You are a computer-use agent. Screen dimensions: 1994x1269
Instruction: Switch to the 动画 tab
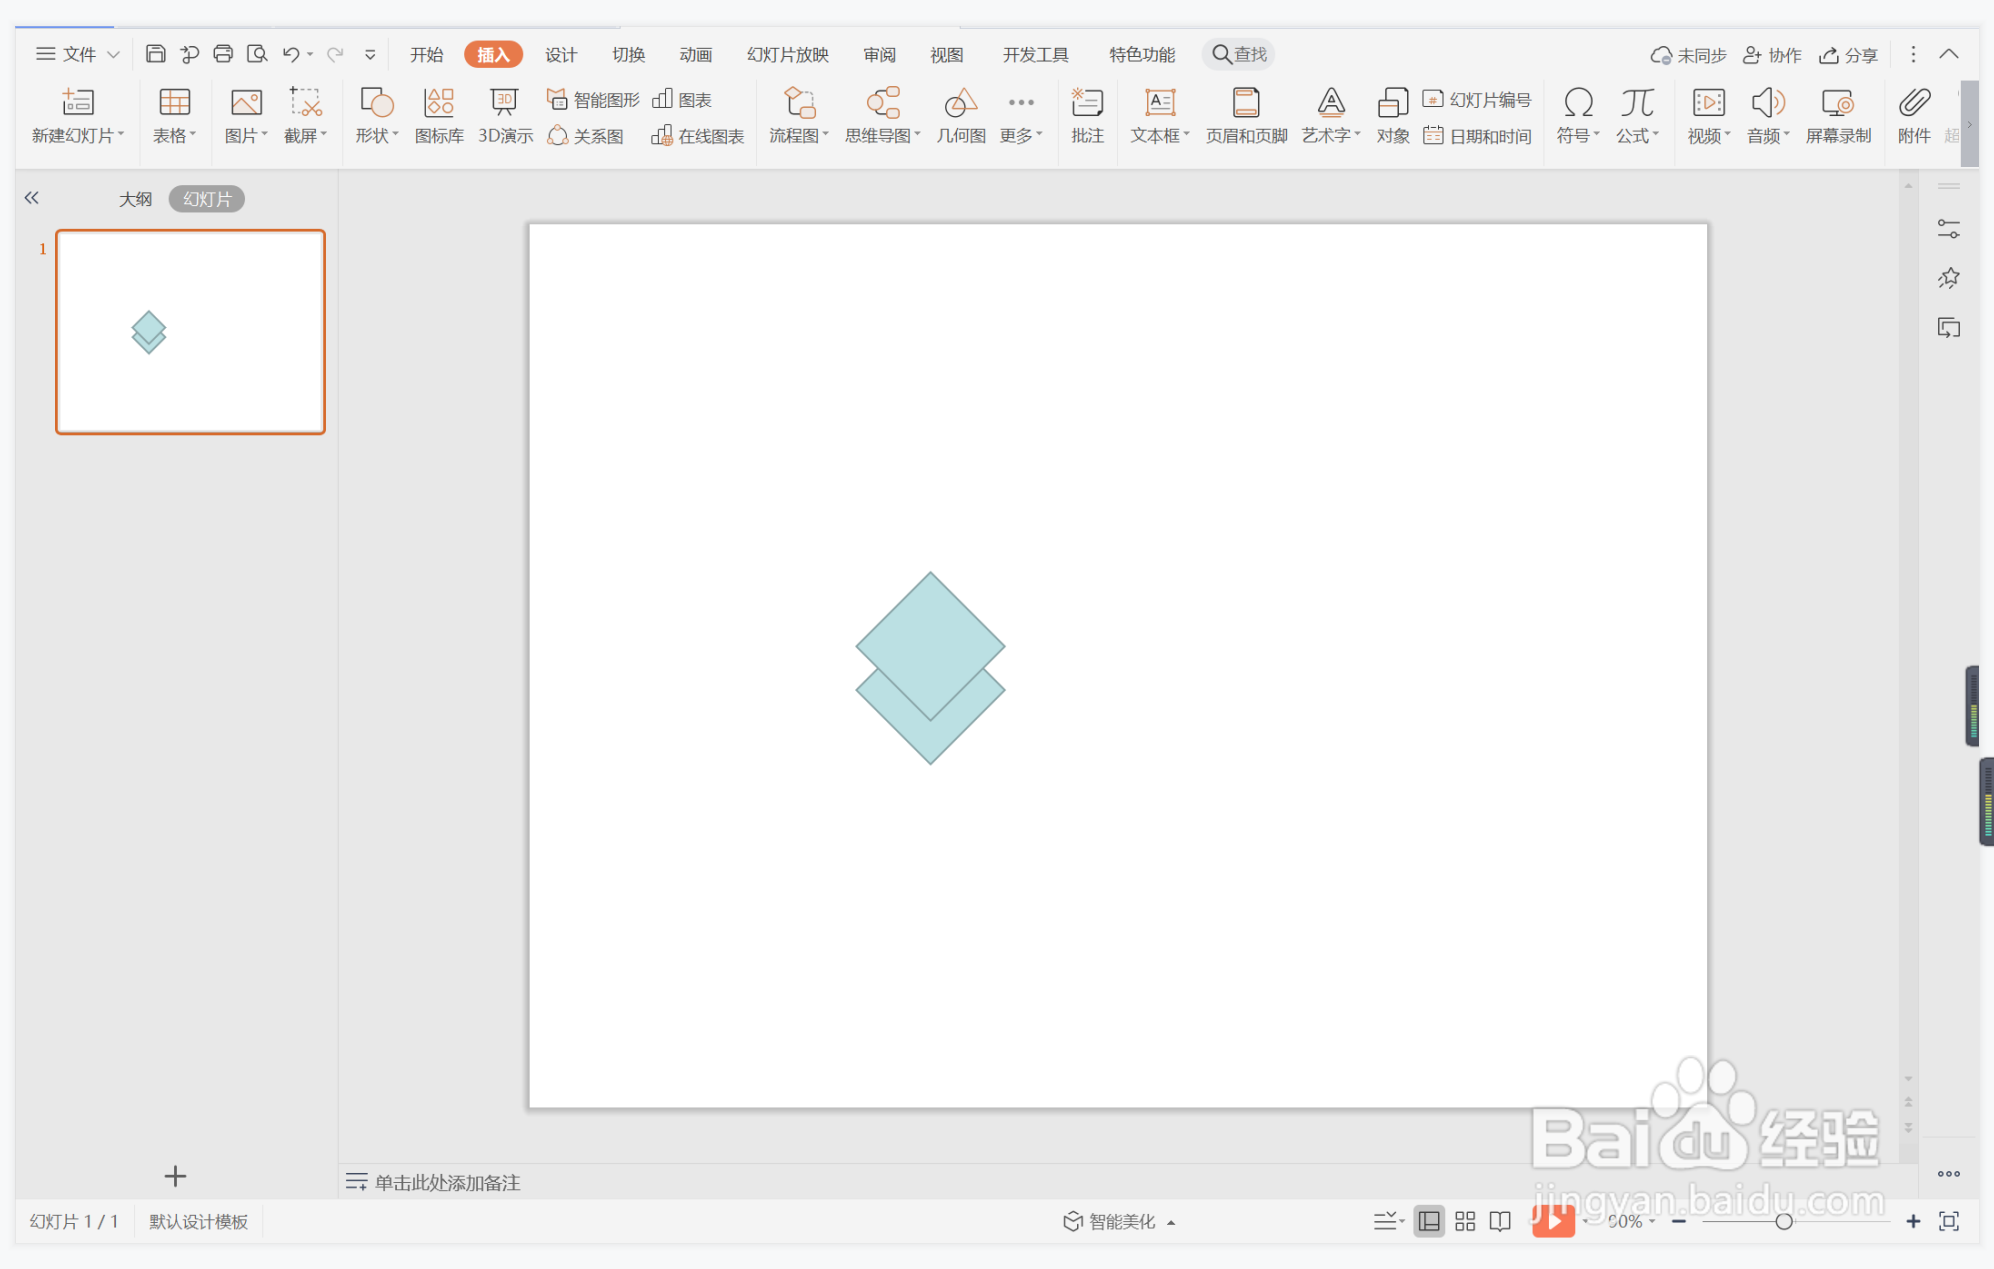(695, 54)
